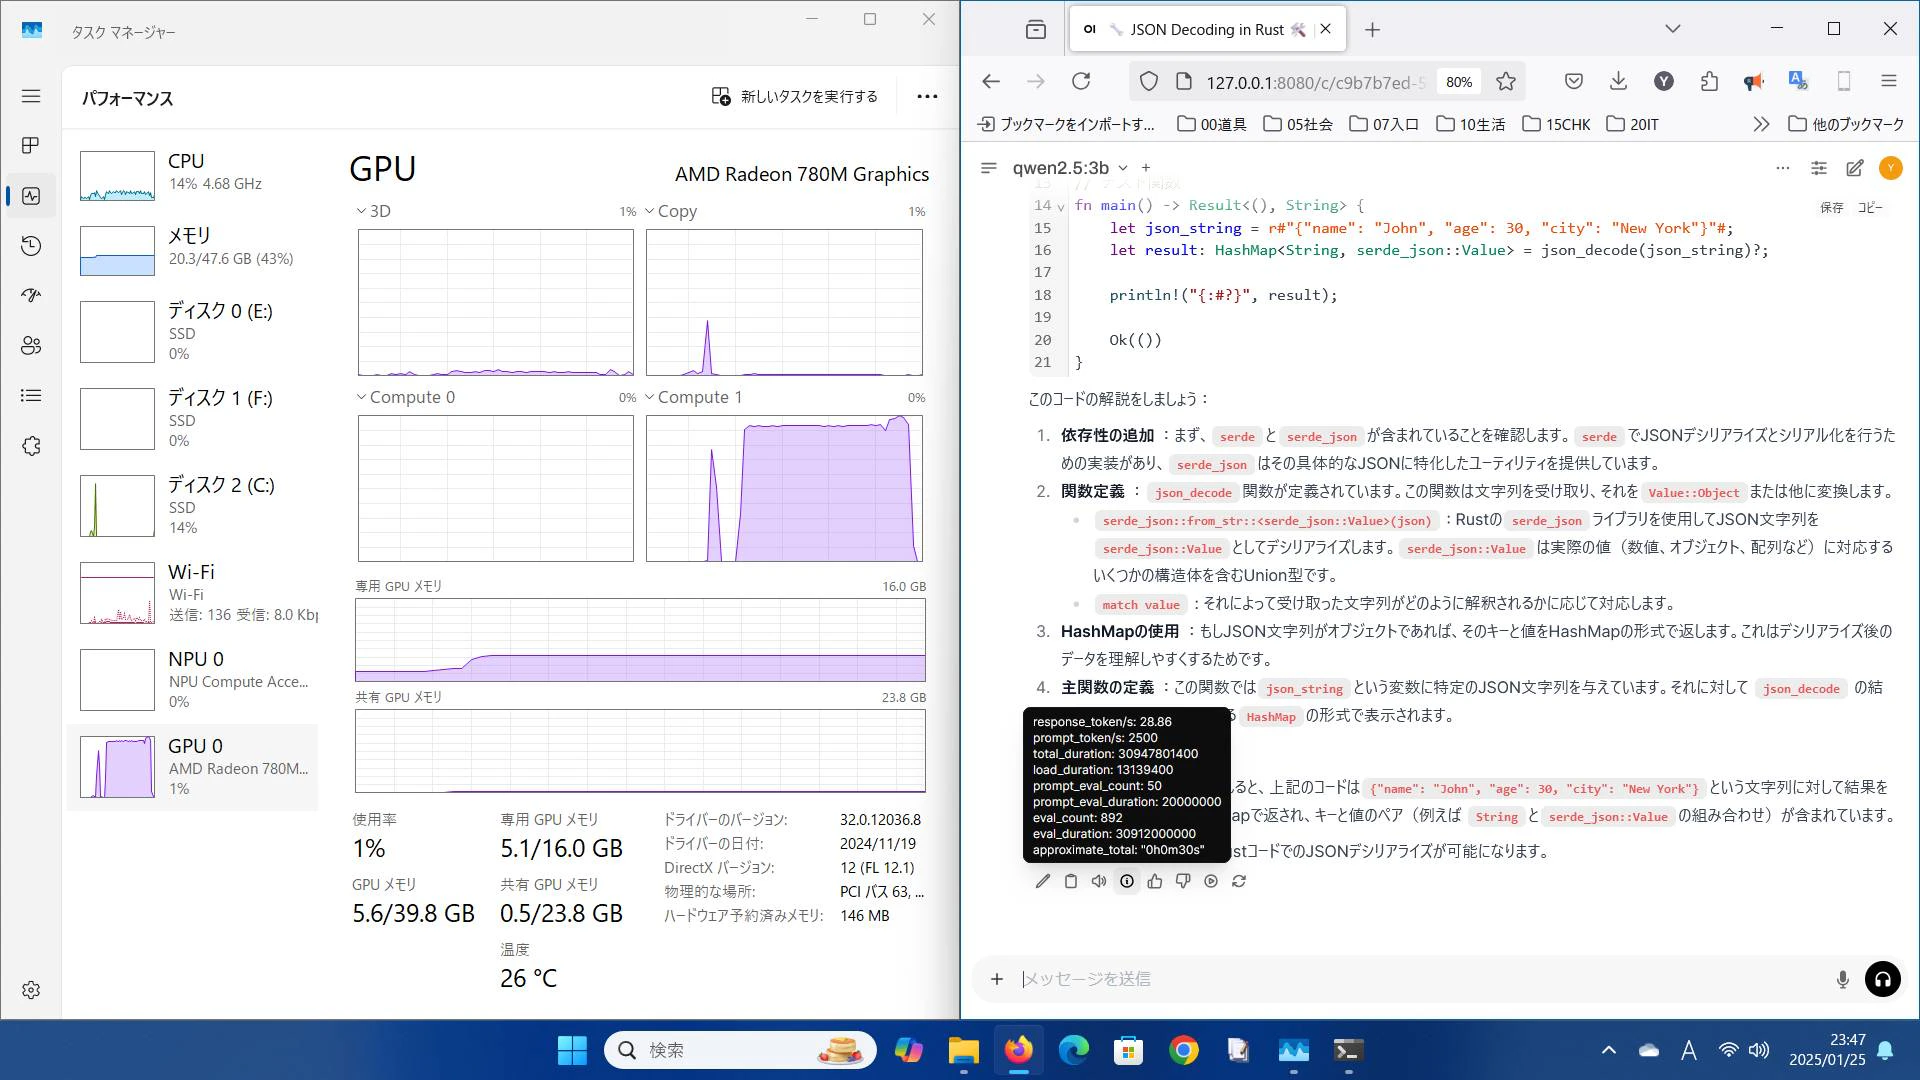Open Task Manager settings gear
Image resolution: width=1920 pixels, height=1080 pixels.
(x=31, y=990)
